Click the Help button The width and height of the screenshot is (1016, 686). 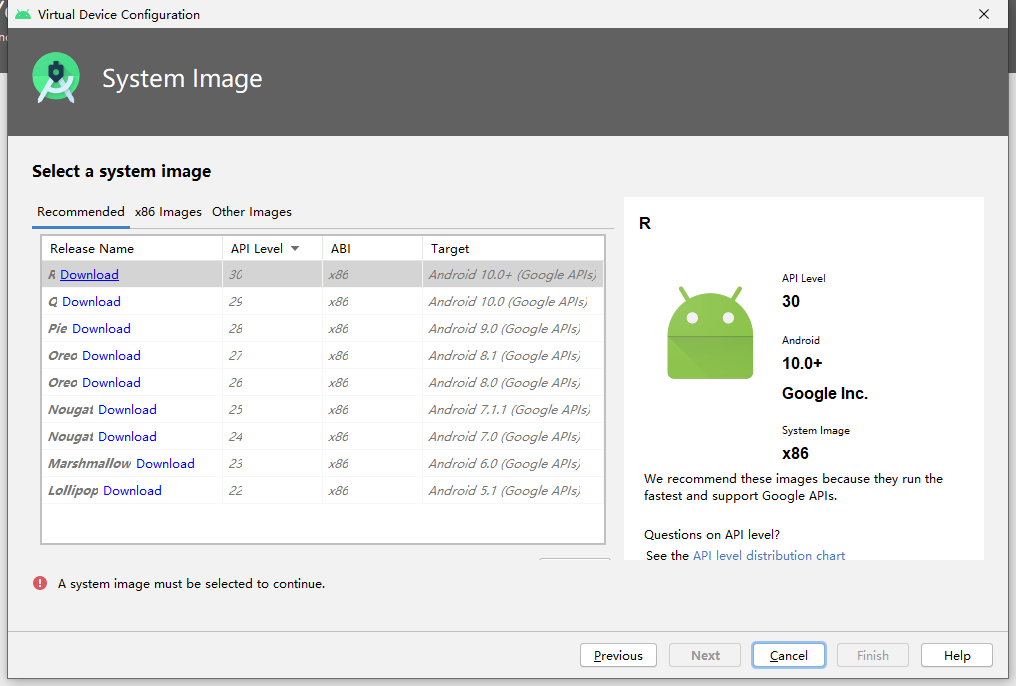956,656
